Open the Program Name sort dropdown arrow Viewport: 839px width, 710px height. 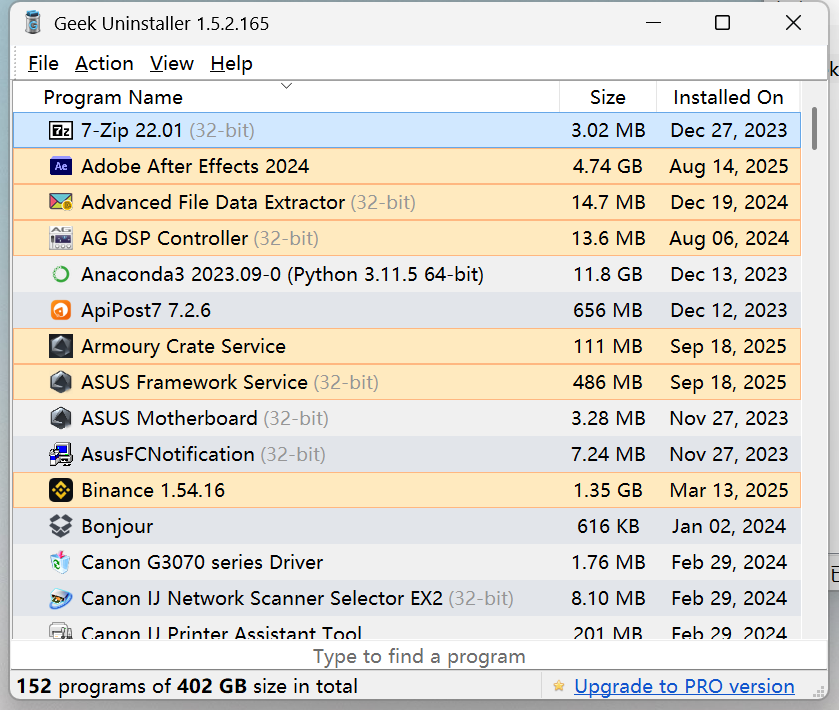pyautogui.click(x=286, y=87)
